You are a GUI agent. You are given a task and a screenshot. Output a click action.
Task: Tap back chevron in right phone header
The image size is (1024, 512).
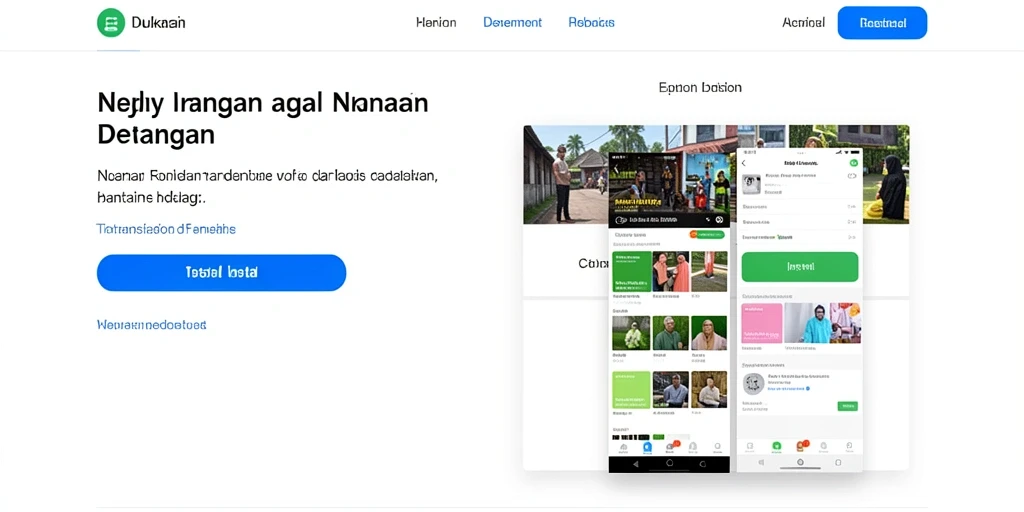click(744, 163)
